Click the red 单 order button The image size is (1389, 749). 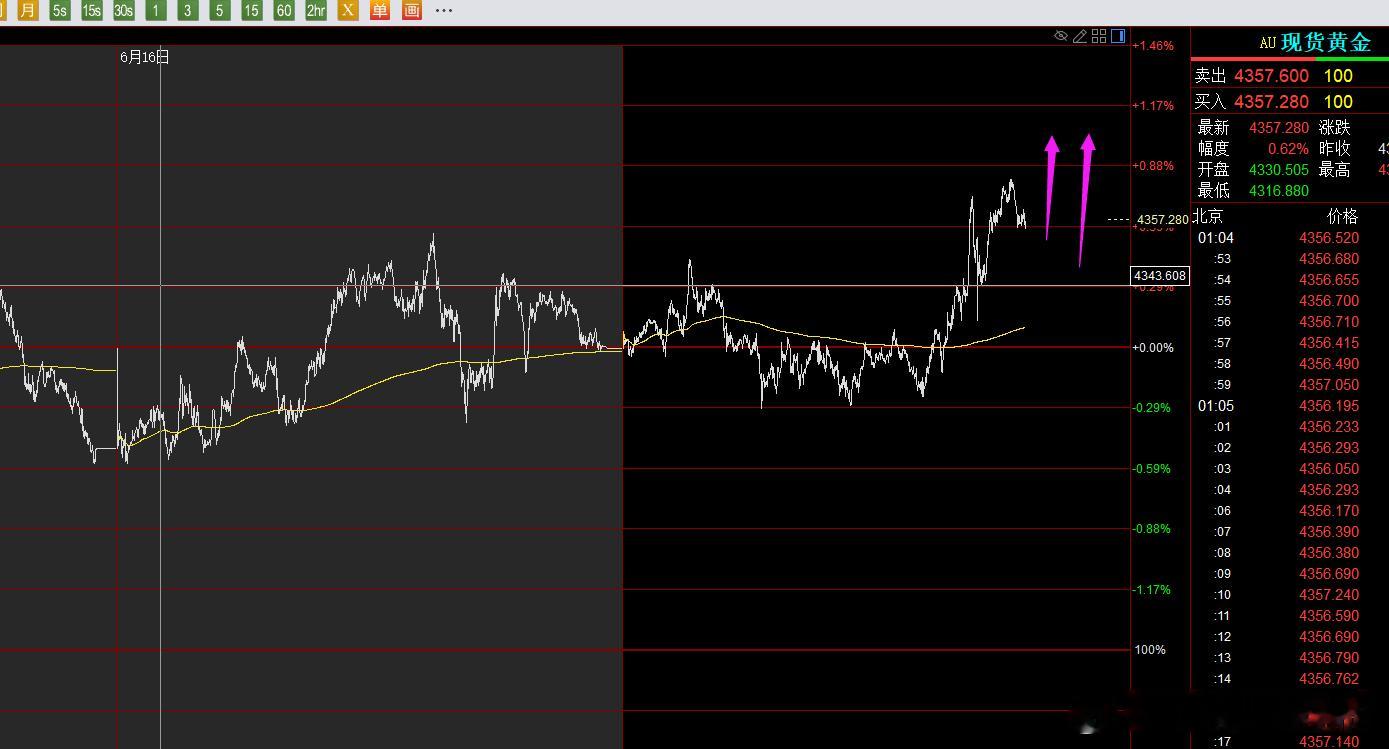(x=380, y=10)
